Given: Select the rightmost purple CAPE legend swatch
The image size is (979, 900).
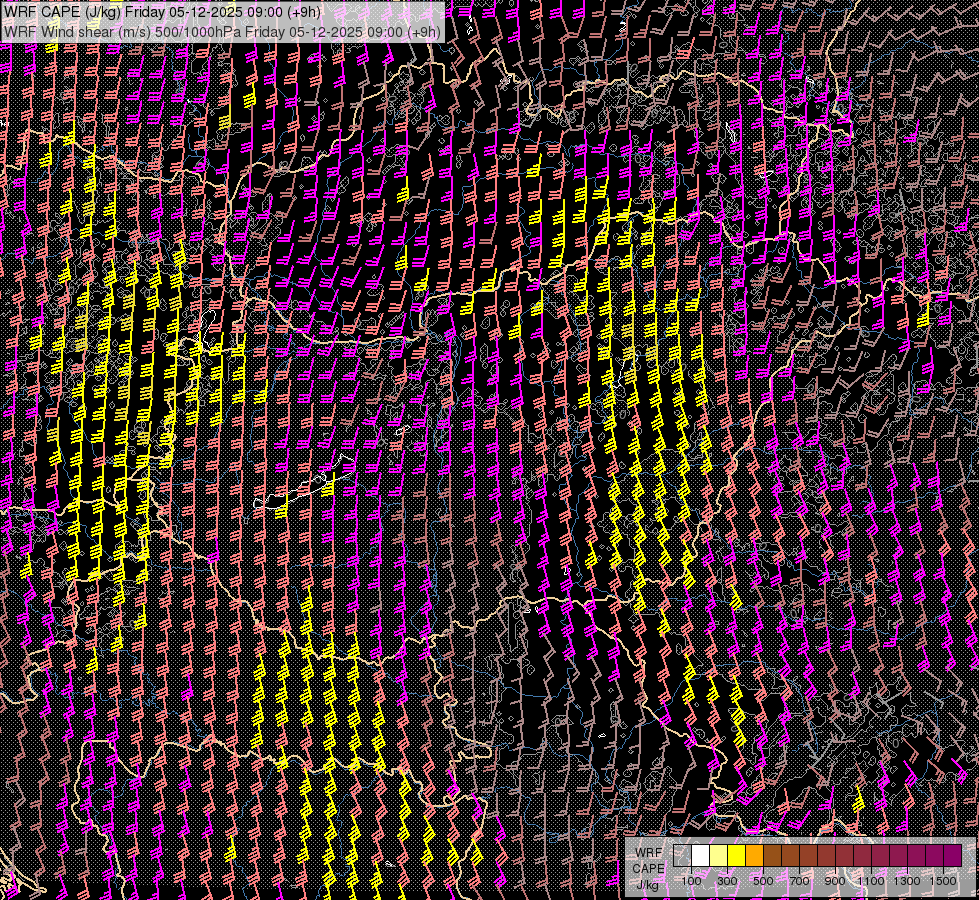Looking at the screenshot, I should pyautogui.click(x=952, y=855).
